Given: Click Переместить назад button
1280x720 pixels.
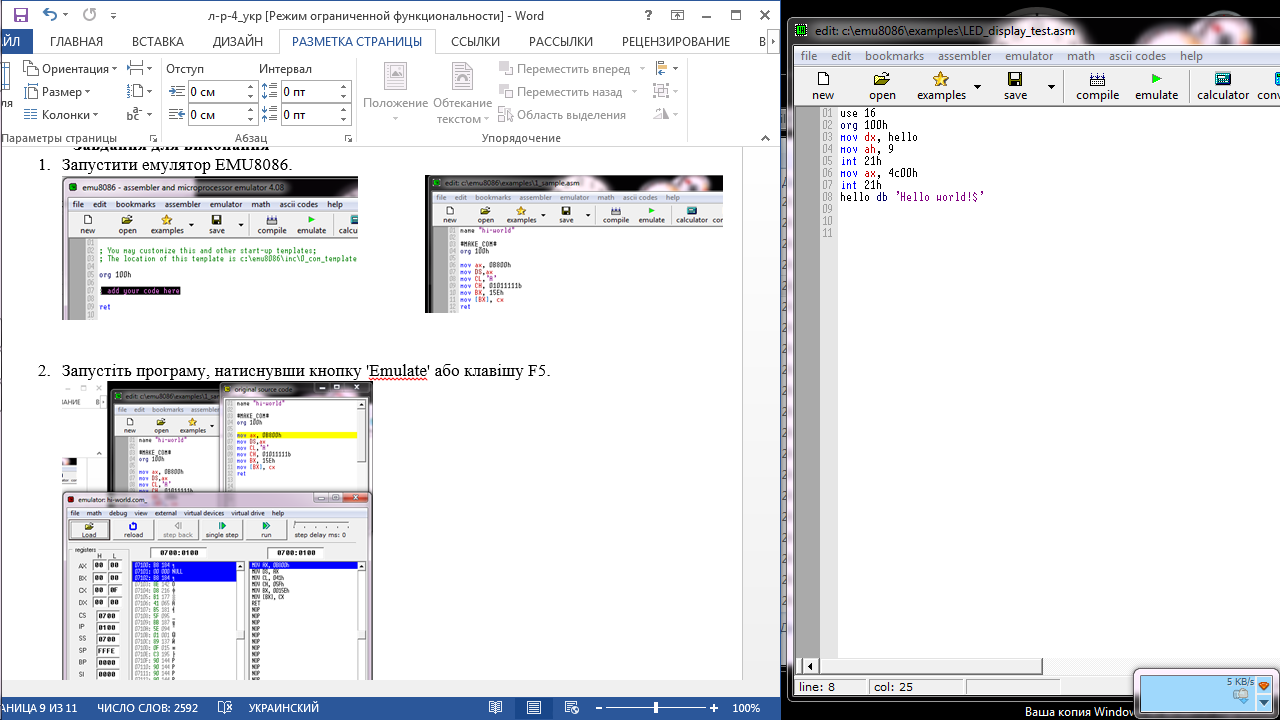Looking at the screenshot, I should coord(568,91).
